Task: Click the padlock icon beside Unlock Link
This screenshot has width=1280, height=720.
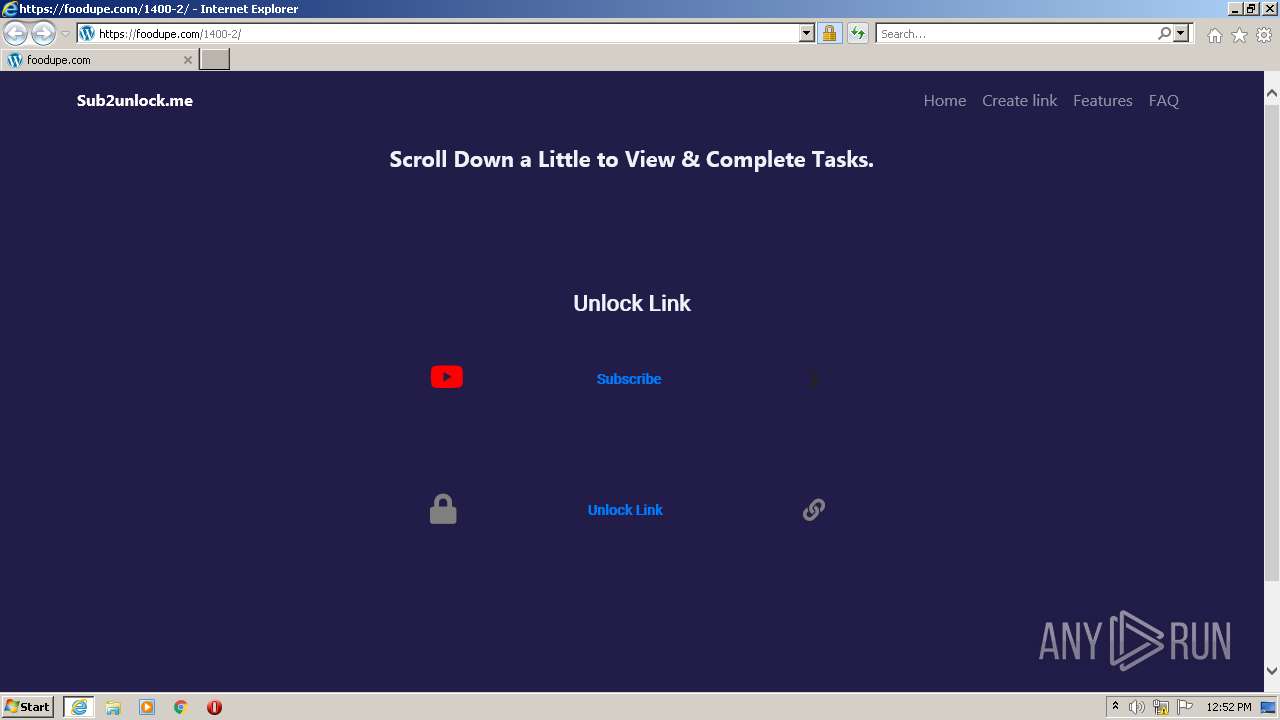Action: pyautogui.click(x=443, y=509)
